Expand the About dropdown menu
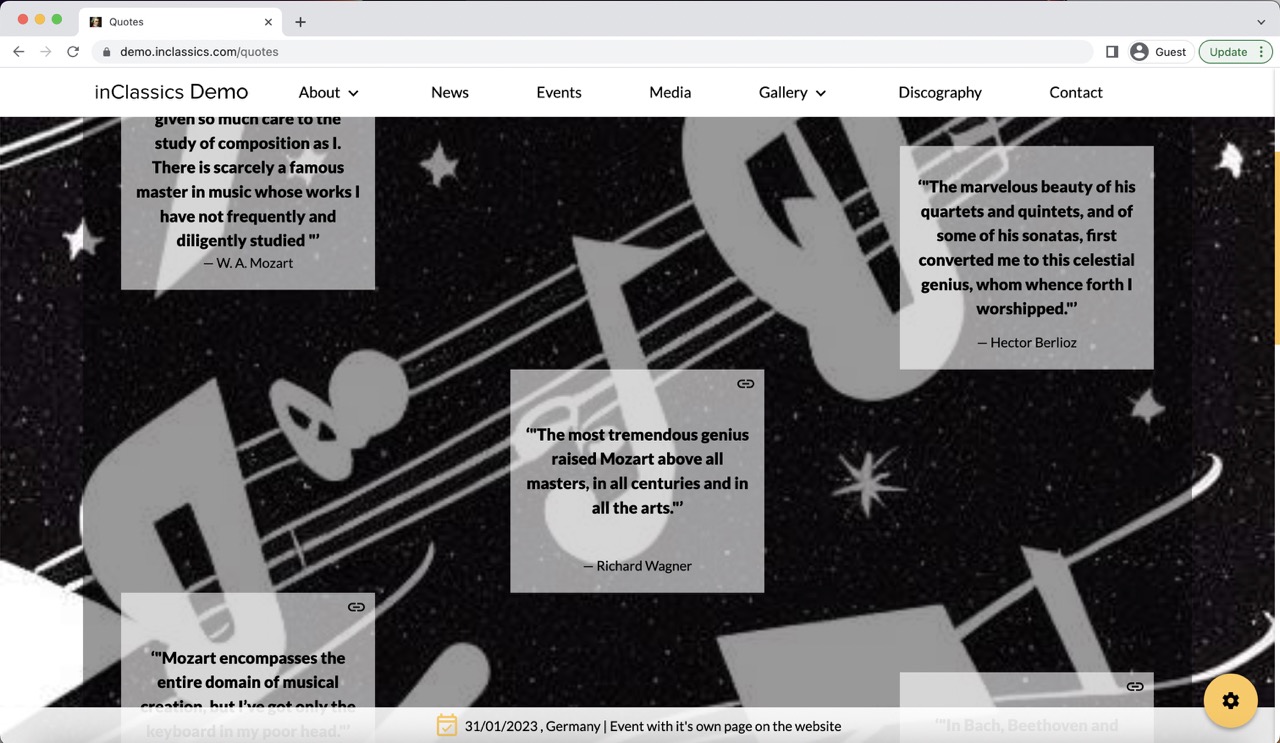 [x=329, y=92]
